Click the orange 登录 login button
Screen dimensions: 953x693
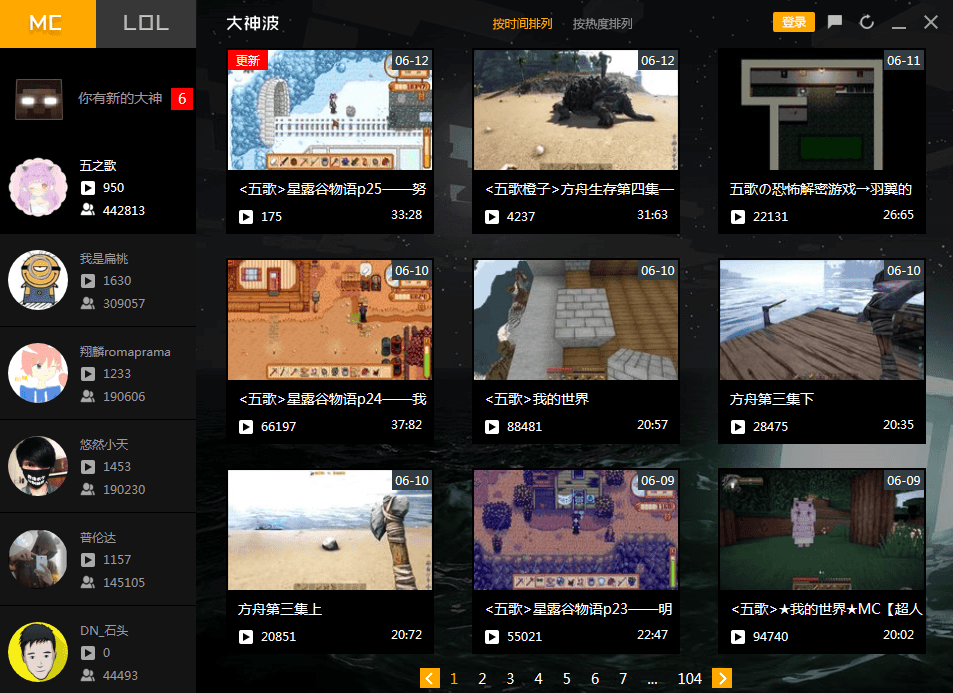coord(794,22)
